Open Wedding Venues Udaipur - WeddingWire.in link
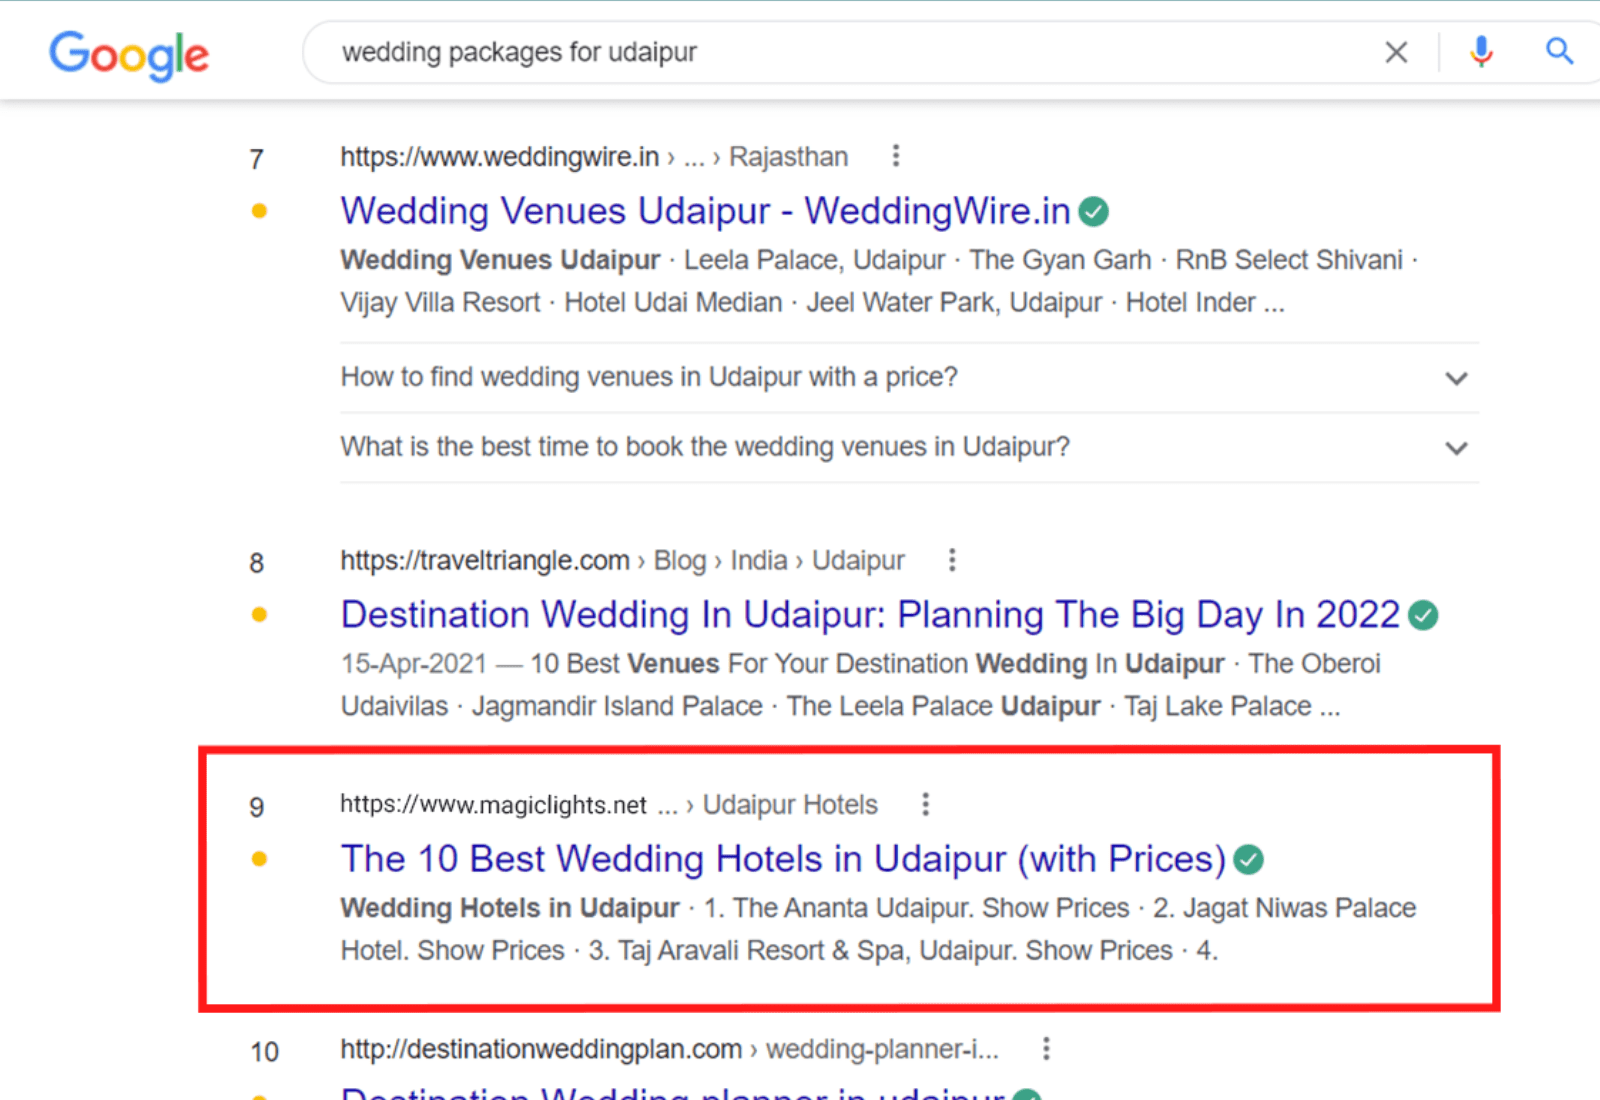The image size is (1600, 1100). (705, 211)
